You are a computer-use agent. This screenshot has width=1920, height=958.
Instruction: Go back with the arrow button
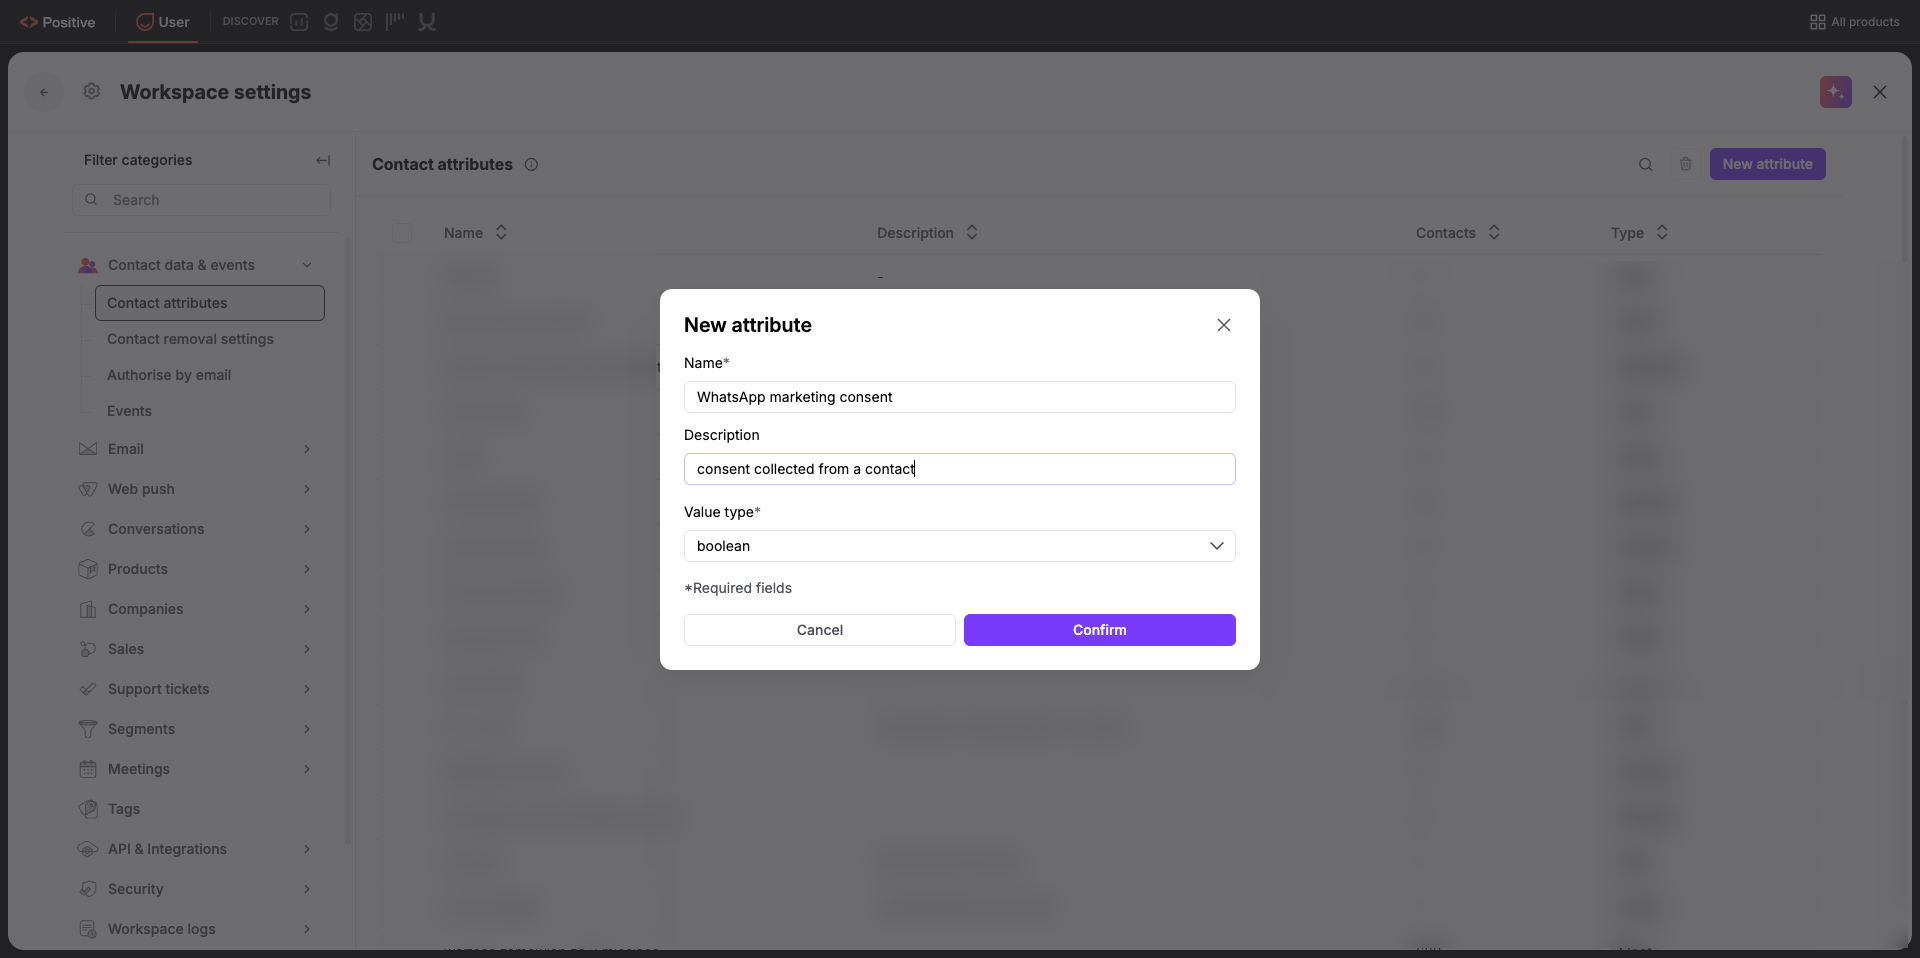click(44, 92)
